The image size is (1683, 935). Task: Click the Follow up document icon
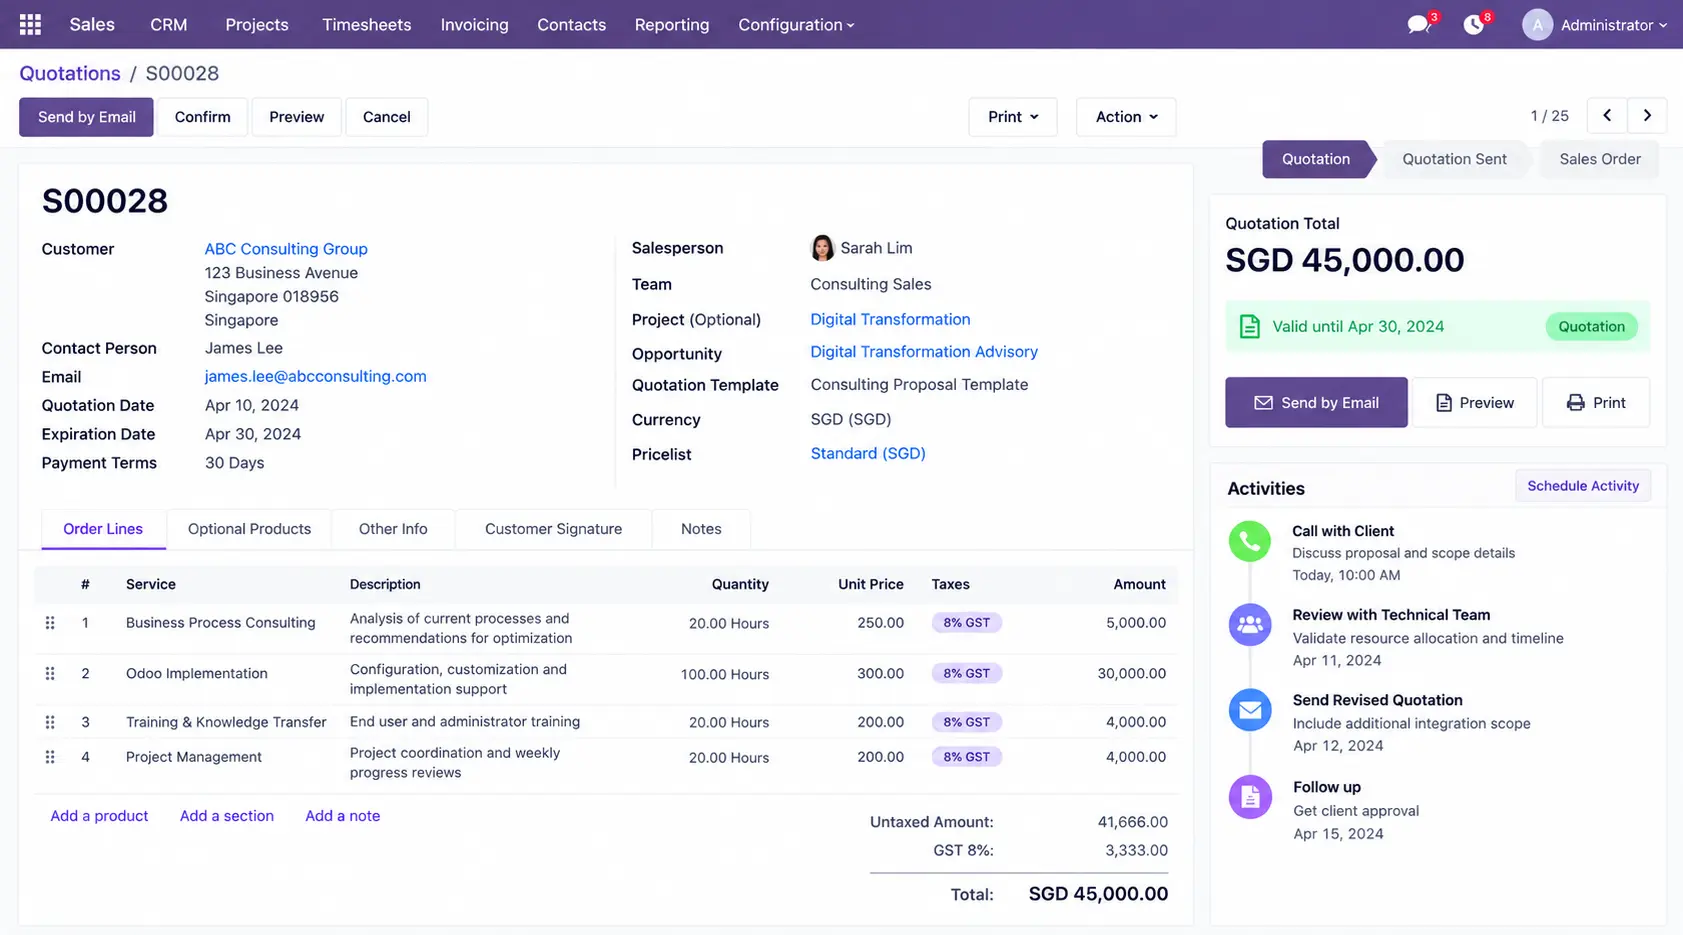point(1250,797)
